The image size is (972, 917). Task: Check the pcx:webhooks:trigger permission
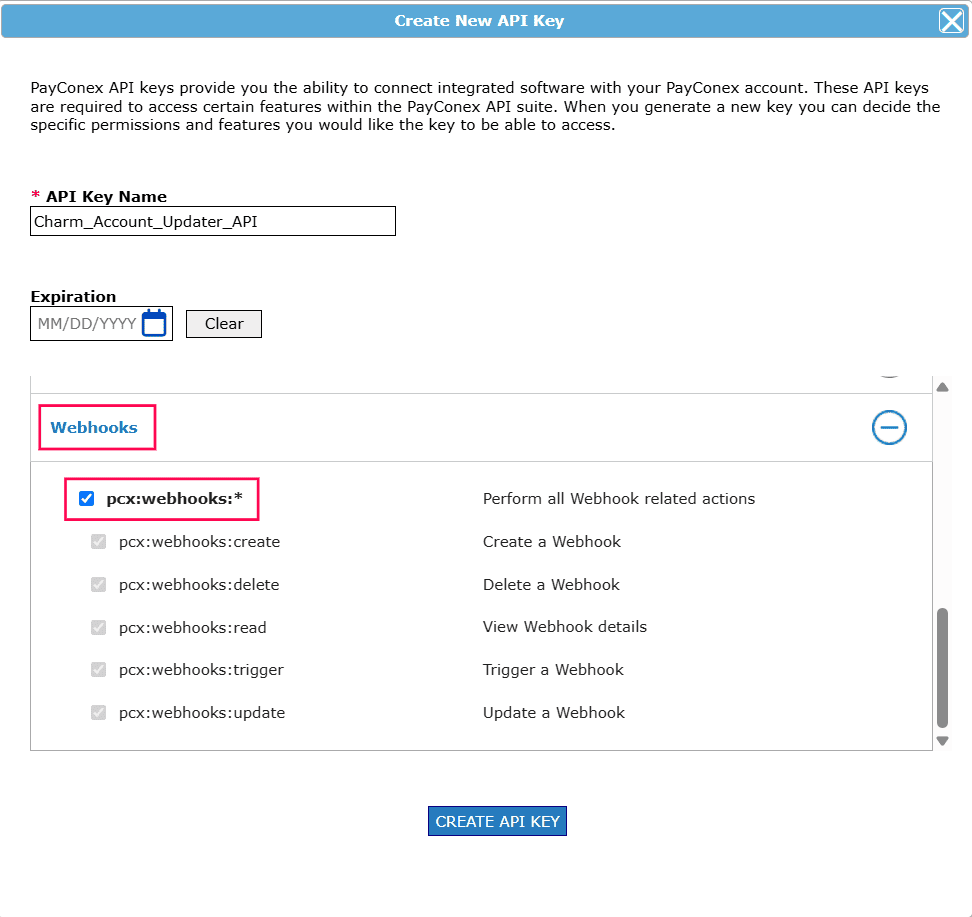[99, 669]
